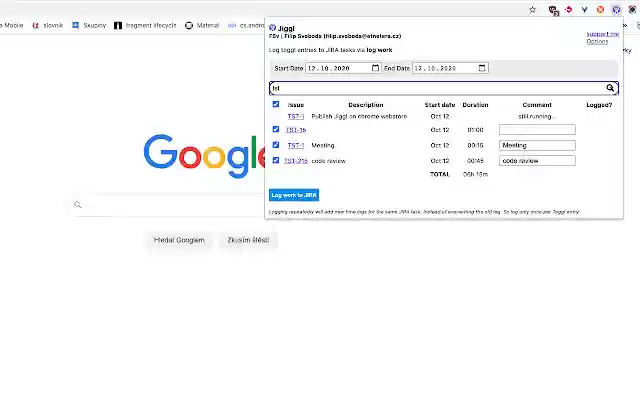Click the Issue column header

click(296, 105)
